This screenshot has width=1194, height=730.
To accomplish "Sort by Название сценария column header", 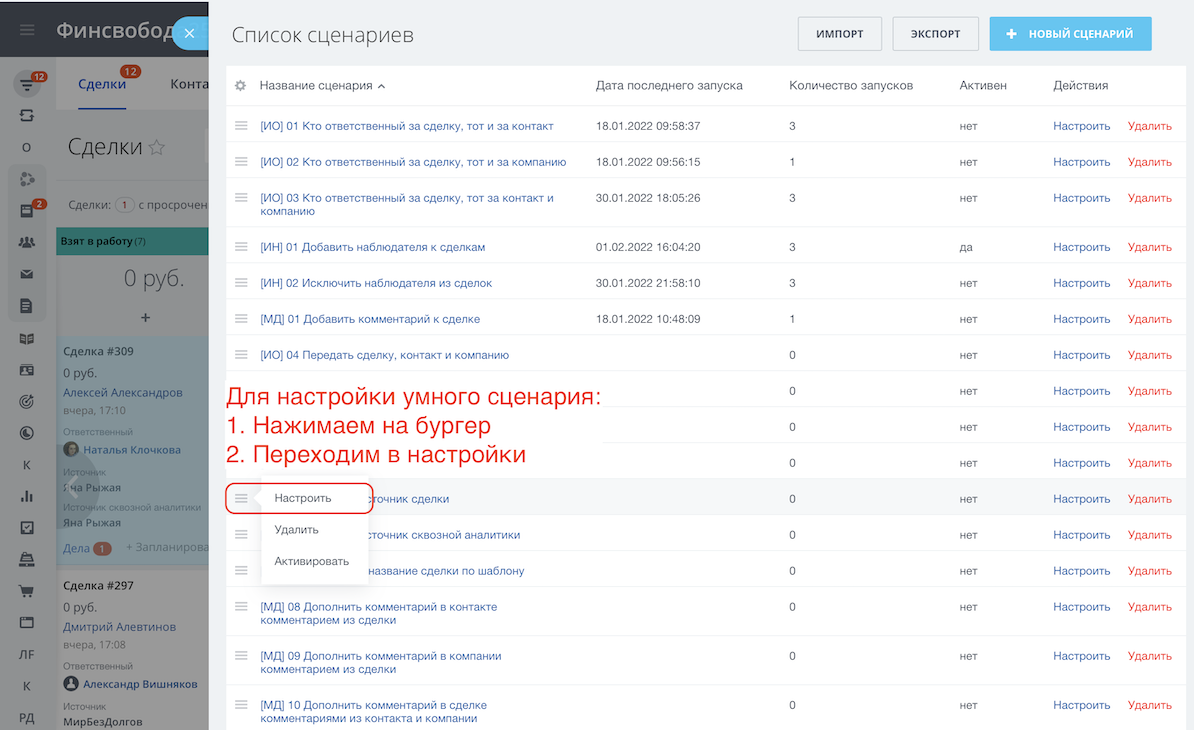I will point(316,86).
